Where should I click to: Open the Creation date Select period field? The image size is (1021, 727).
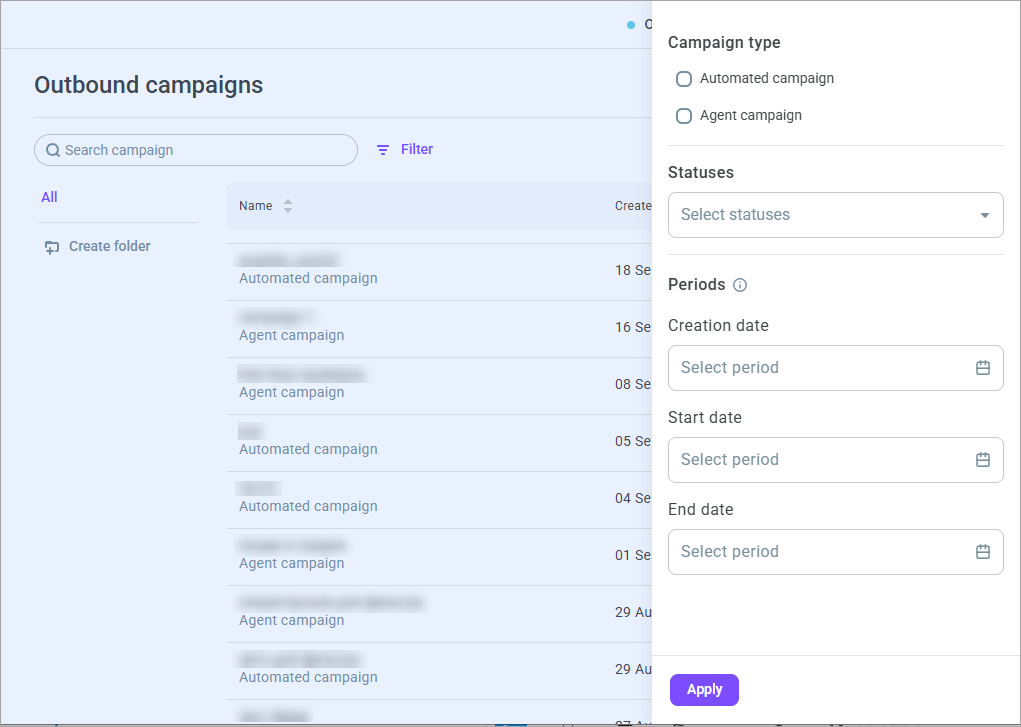[835, 368]
